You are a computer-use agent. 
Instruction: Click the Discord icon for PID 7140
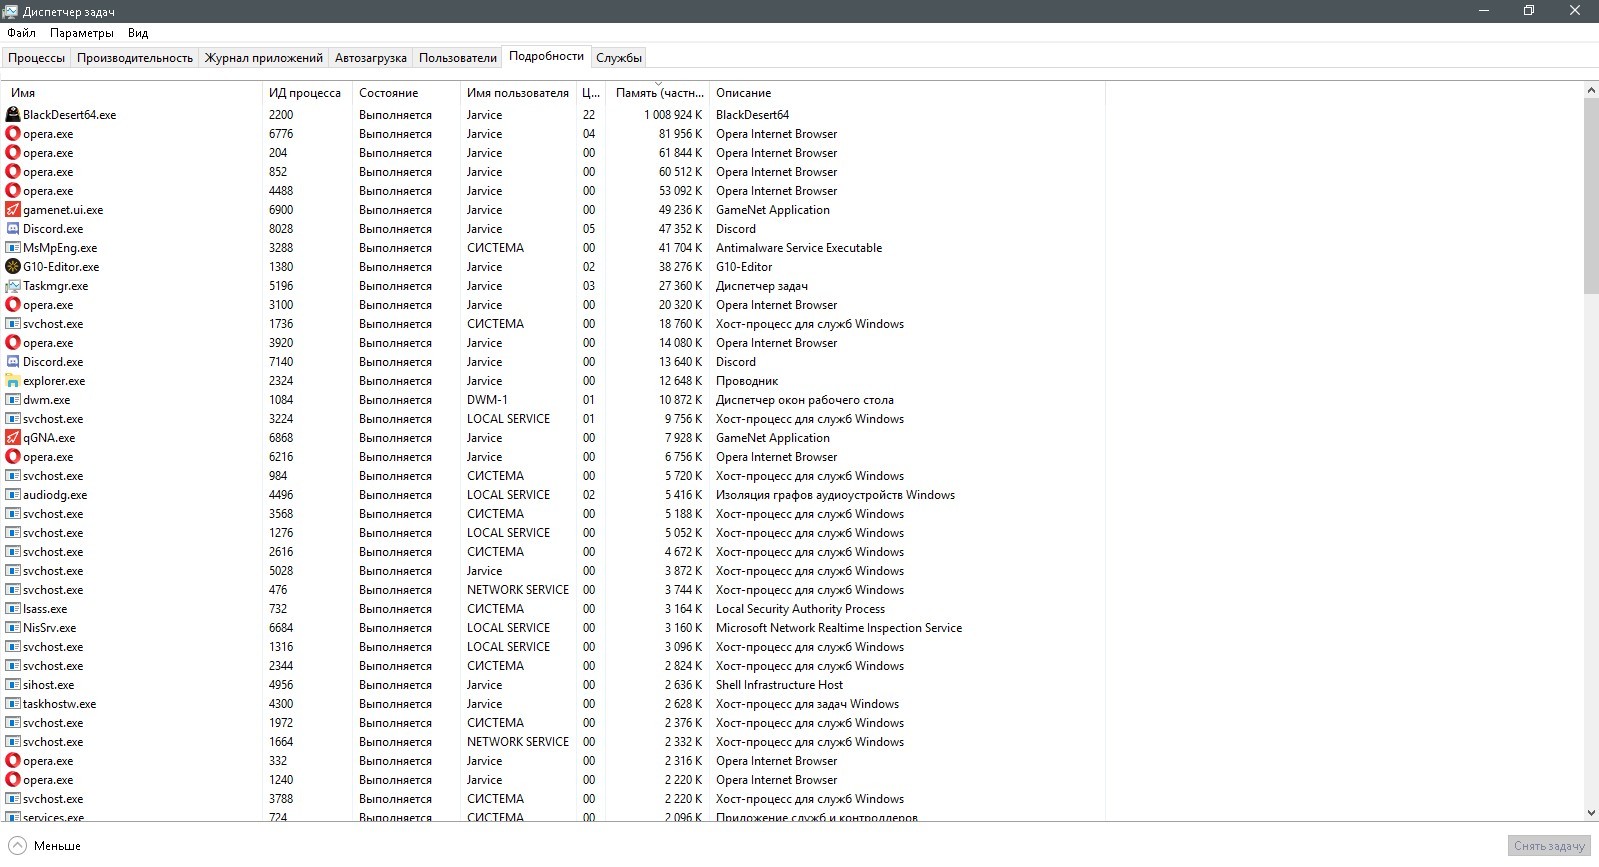(13, 361)
